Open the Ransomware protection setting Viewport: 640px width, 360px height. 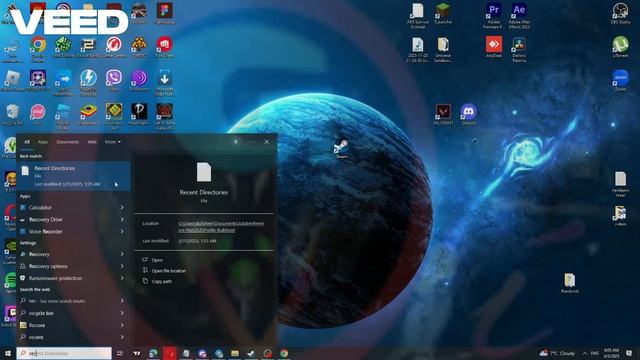tap(67, 278)
